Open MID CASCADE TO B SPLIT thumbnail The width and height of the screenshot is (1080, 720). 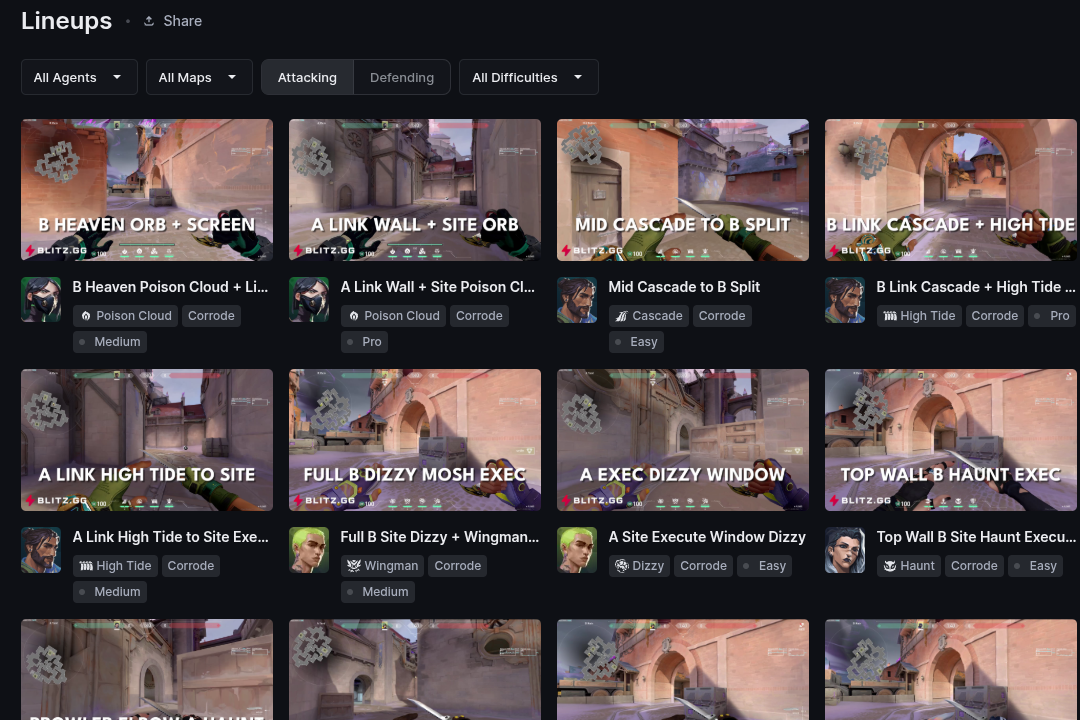[683, 190]
